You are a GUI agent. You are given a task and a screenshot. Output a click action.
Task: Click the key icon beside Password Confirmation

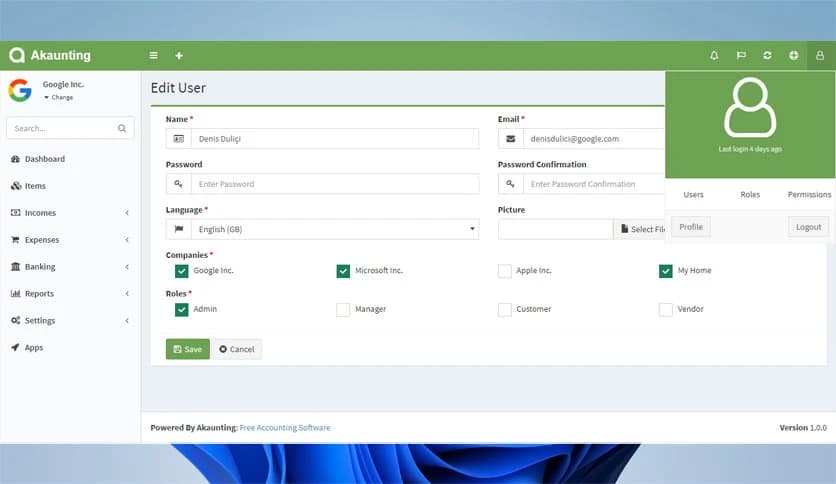coord(511,184)
